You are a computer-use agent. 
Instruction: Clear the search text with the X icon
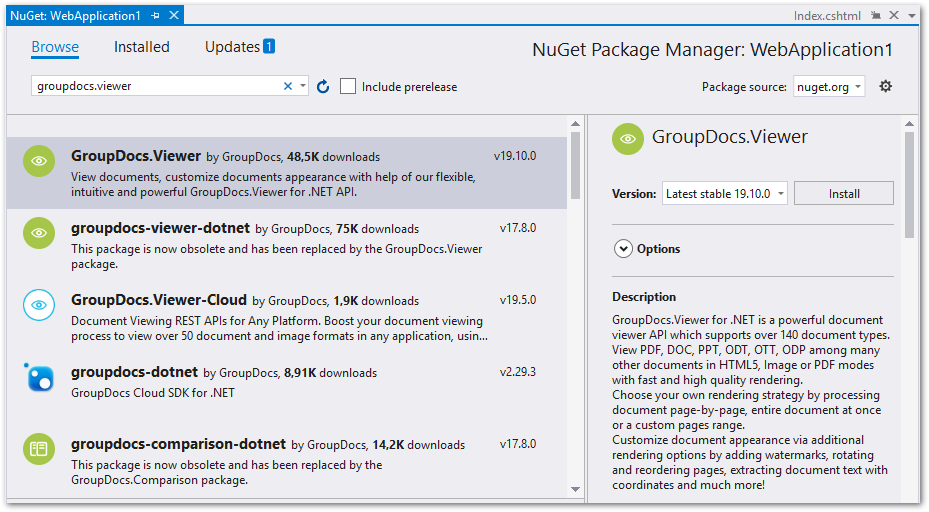pos(288,87)
